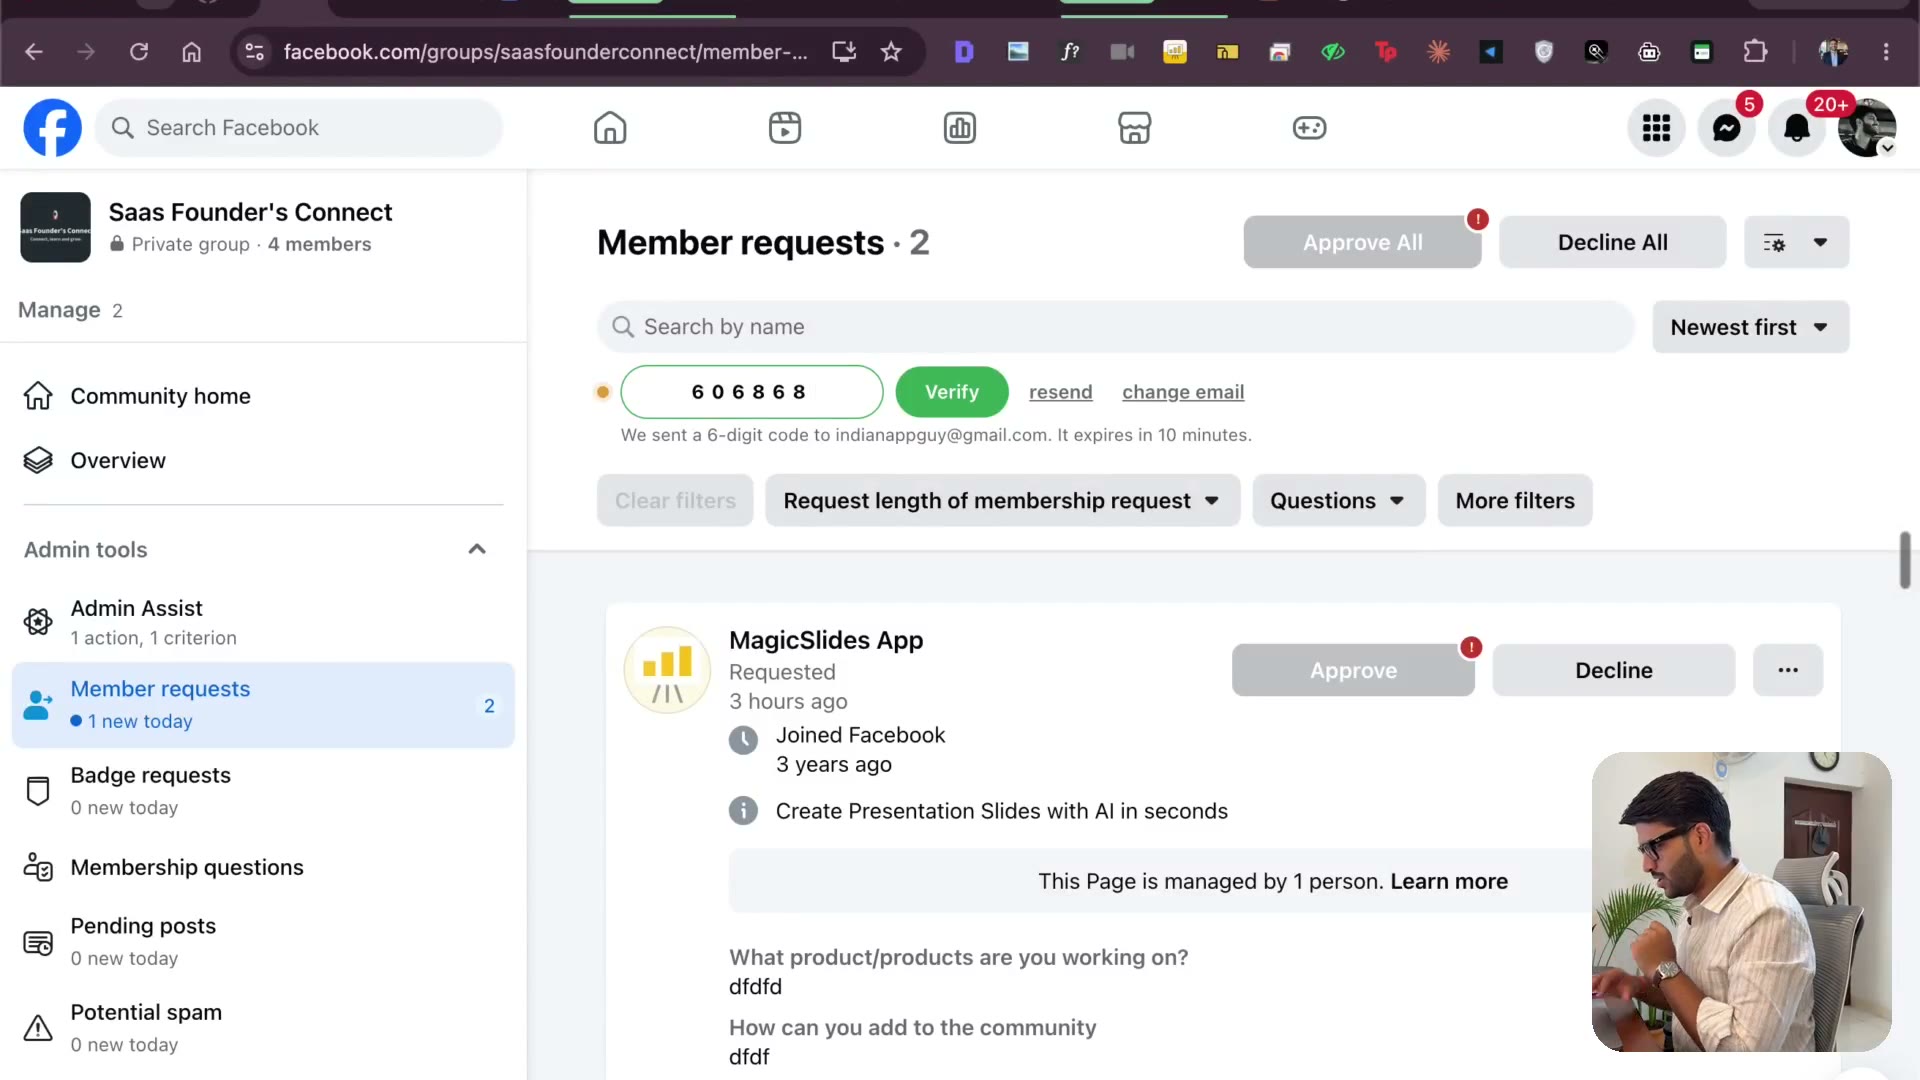Open more options for MagicSlides App request
The image size is (1920, 1080).
[1788, 670]
